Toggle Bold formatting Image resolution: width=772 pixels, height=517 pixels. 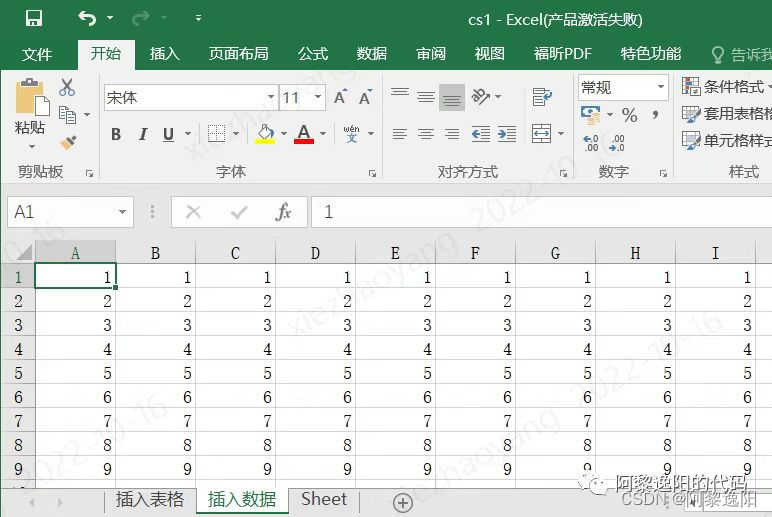coord(116,134)
